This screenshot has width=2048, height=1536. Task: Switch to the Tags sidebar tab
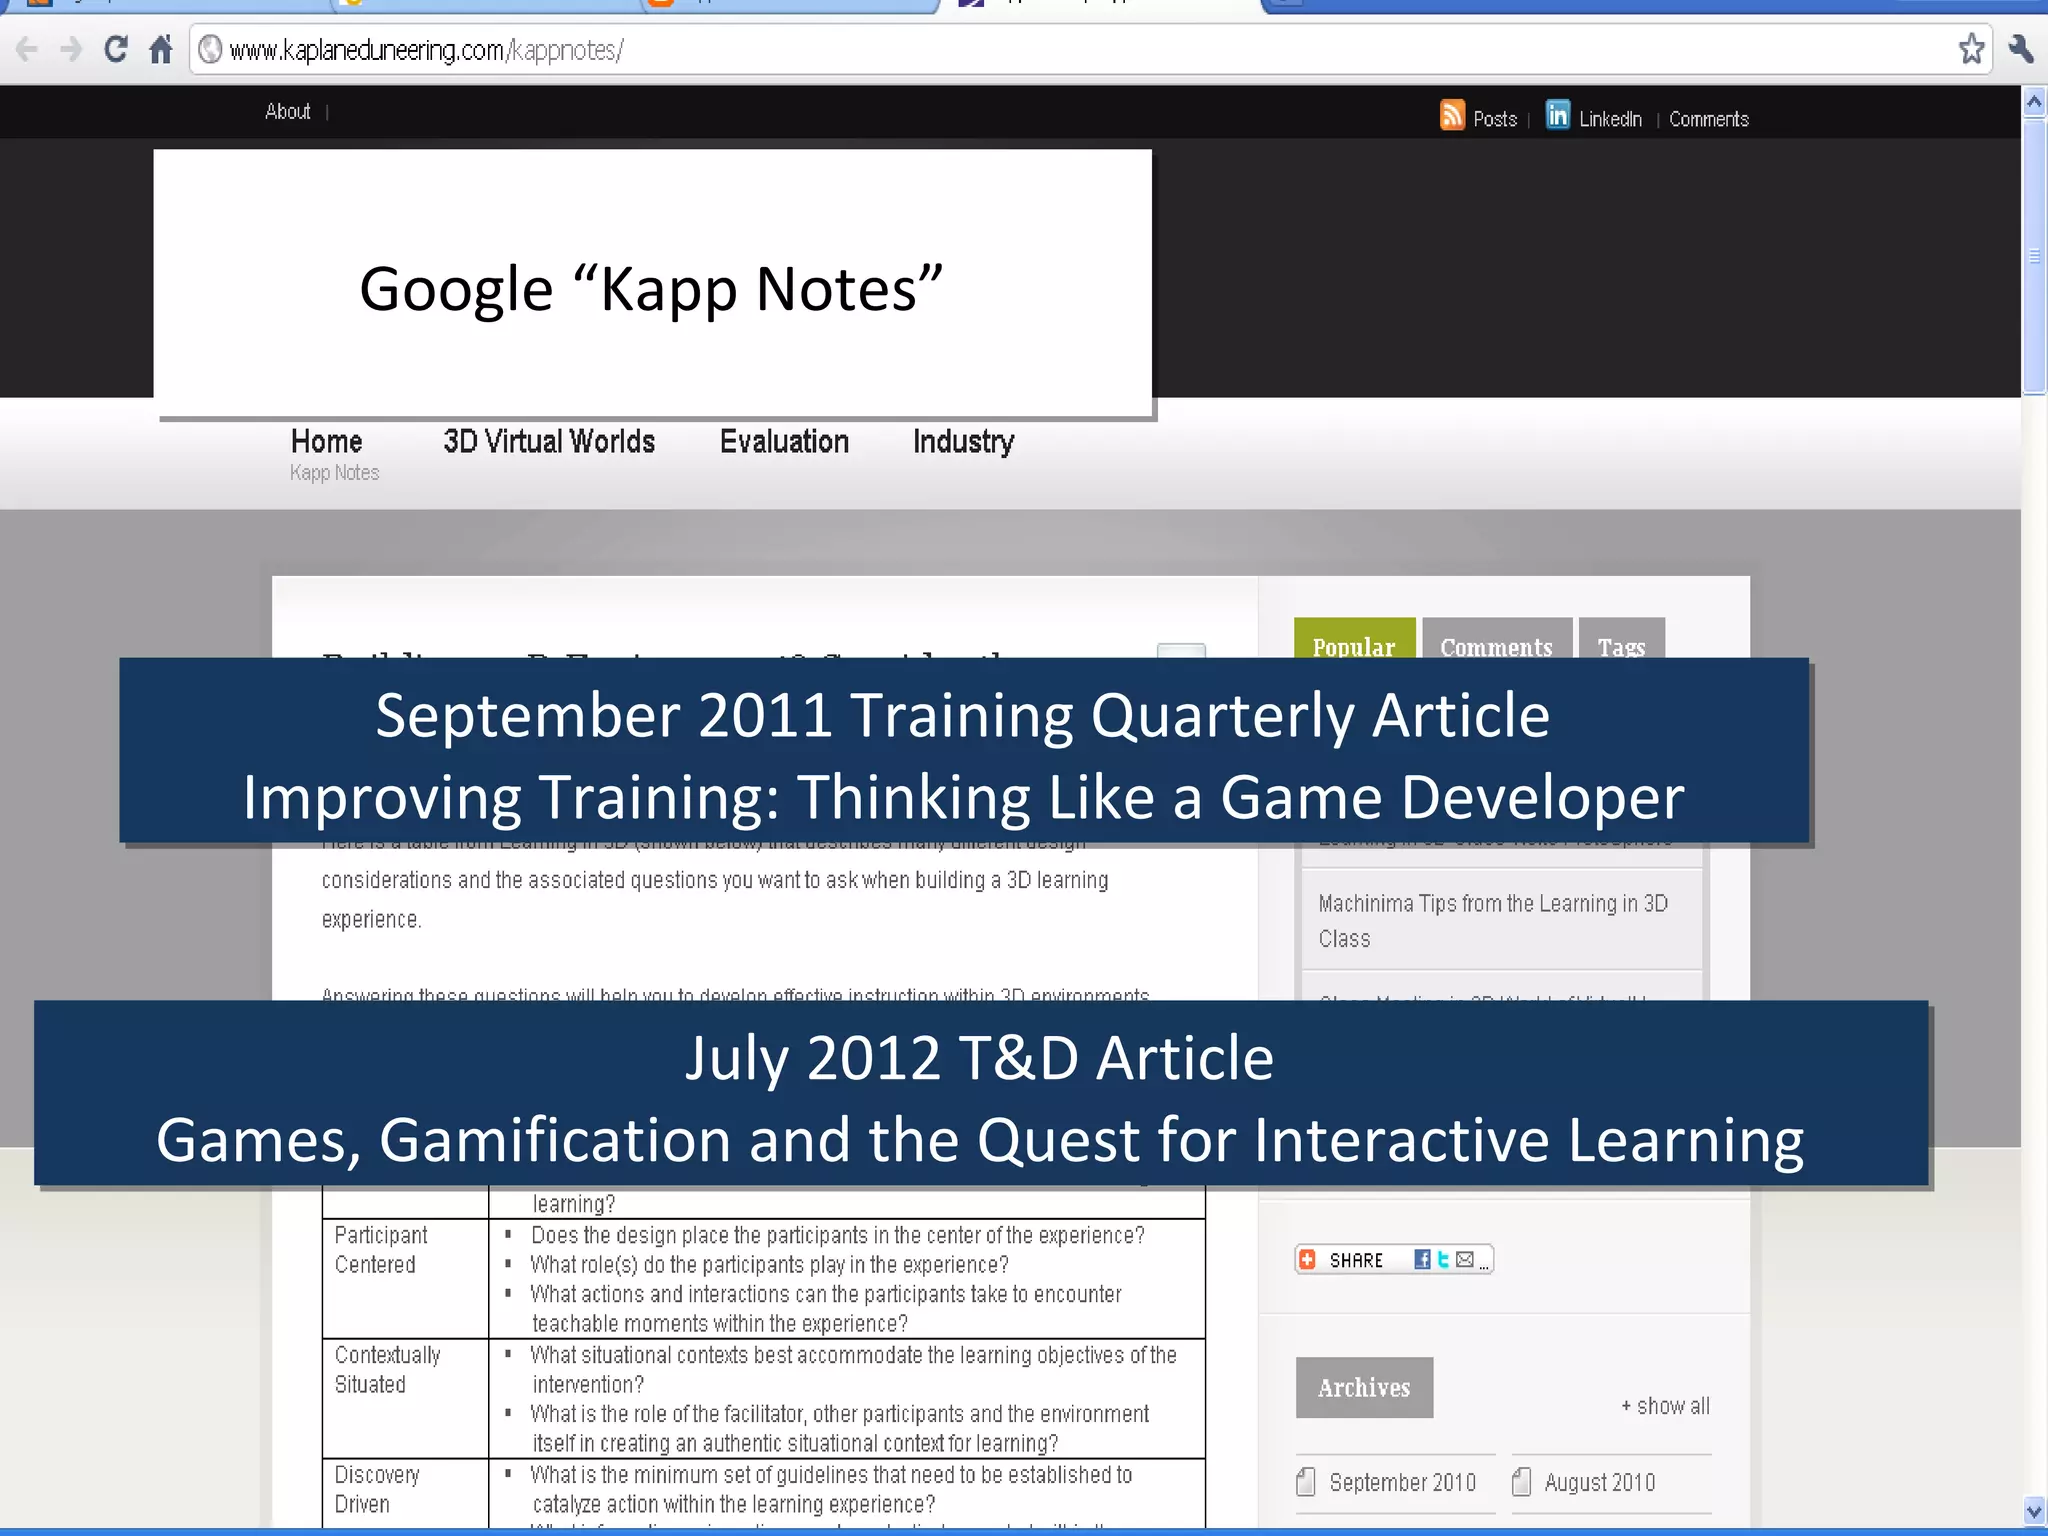tap(1621, 639)
